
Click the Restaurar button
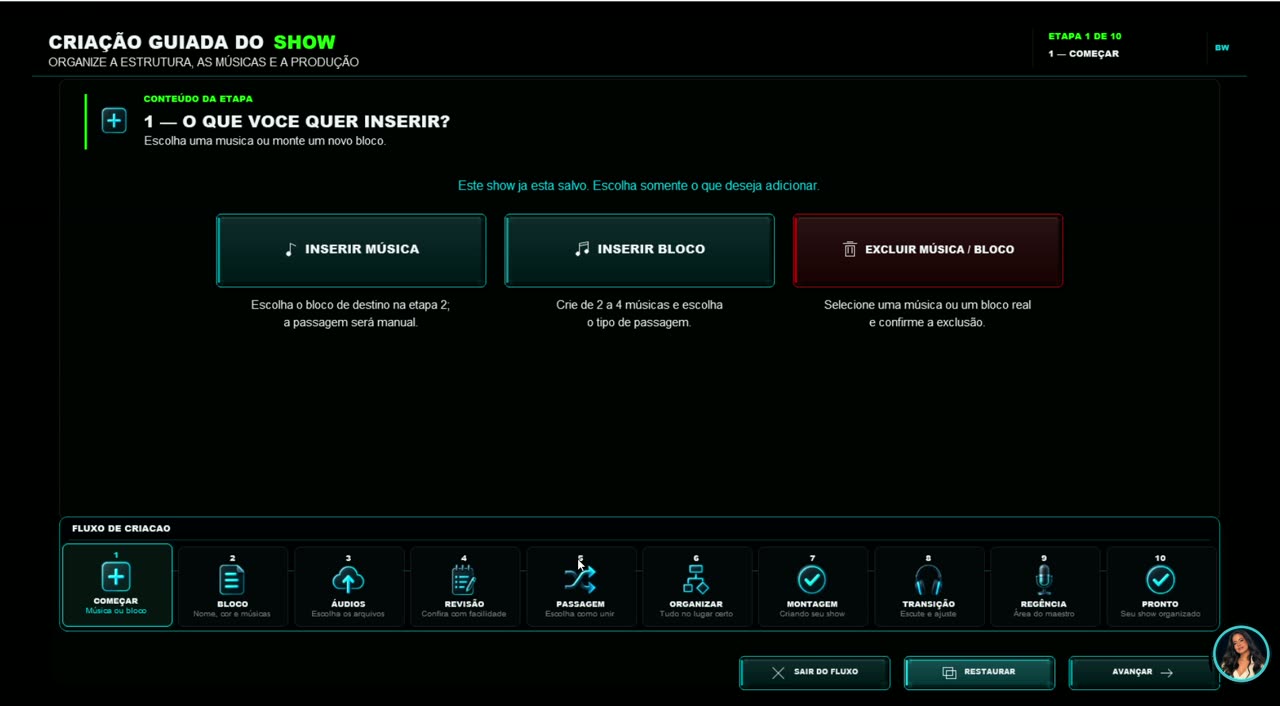click(979, 672)
